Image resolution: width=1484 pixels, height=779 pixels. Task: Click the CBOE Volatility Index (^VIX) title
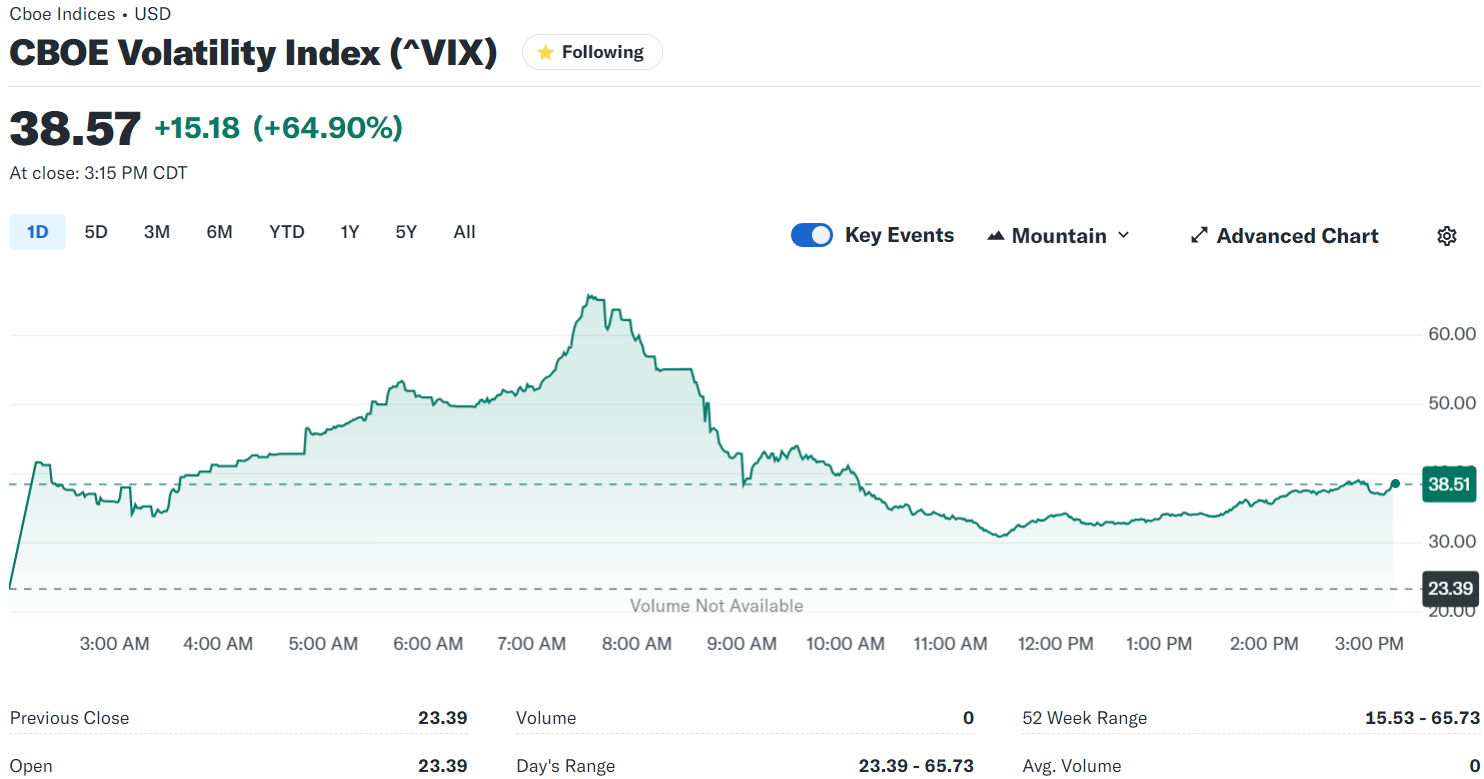(253, 52)
